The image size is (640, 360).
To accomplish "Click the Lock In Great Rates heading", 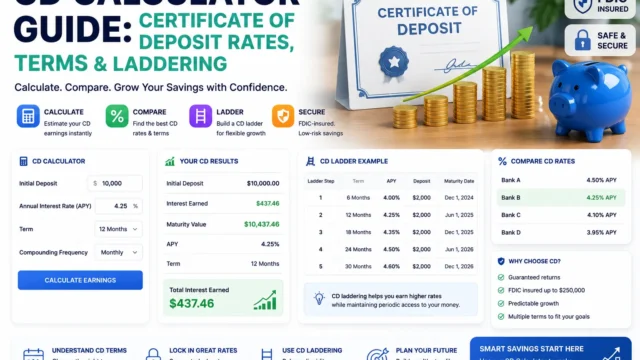I will (203, 351).
